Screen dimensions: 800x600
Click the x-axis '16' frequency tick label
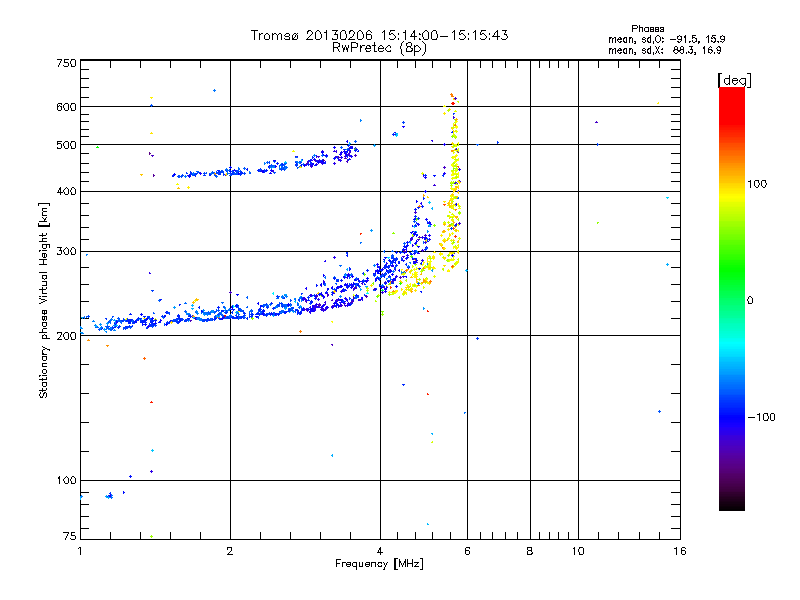pyautogui.click(x=680, y=551)
